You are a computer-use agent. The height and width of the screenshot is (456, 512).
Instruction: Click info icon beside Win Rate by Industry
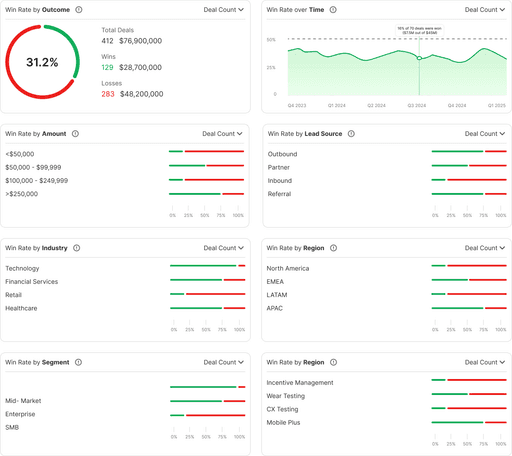point(77,248)
